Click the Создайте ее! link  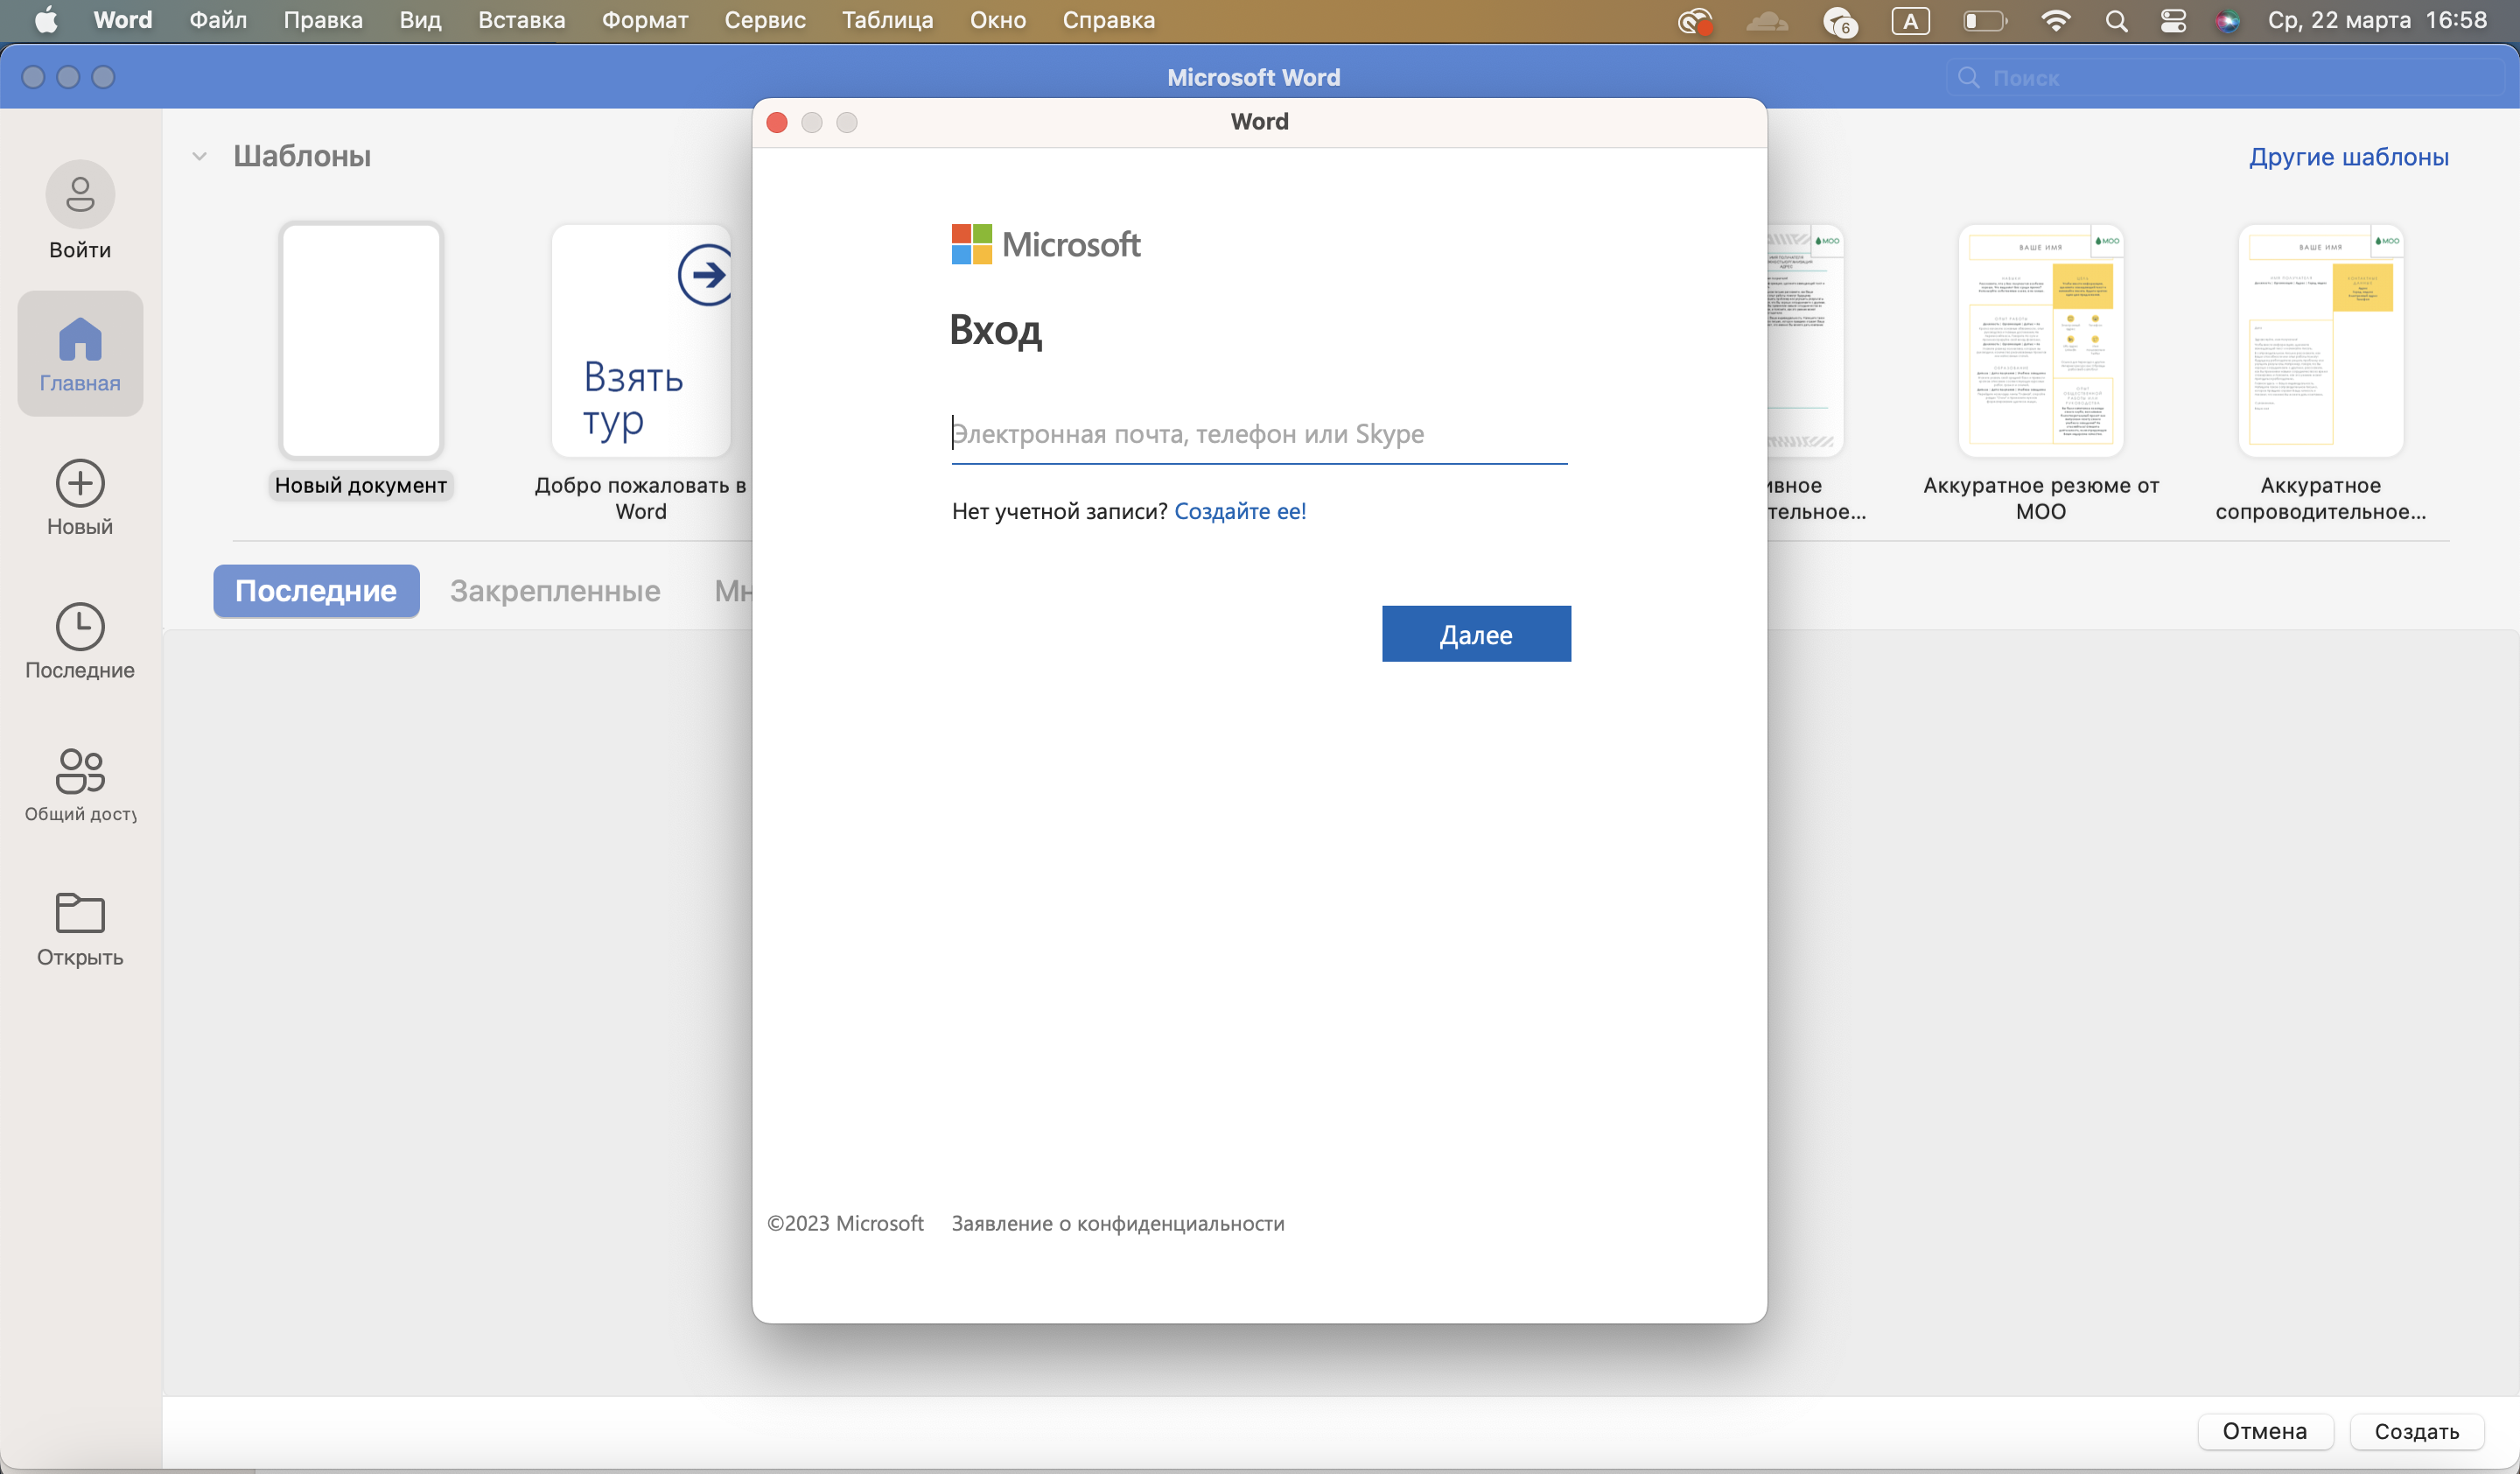point(1239,511)
